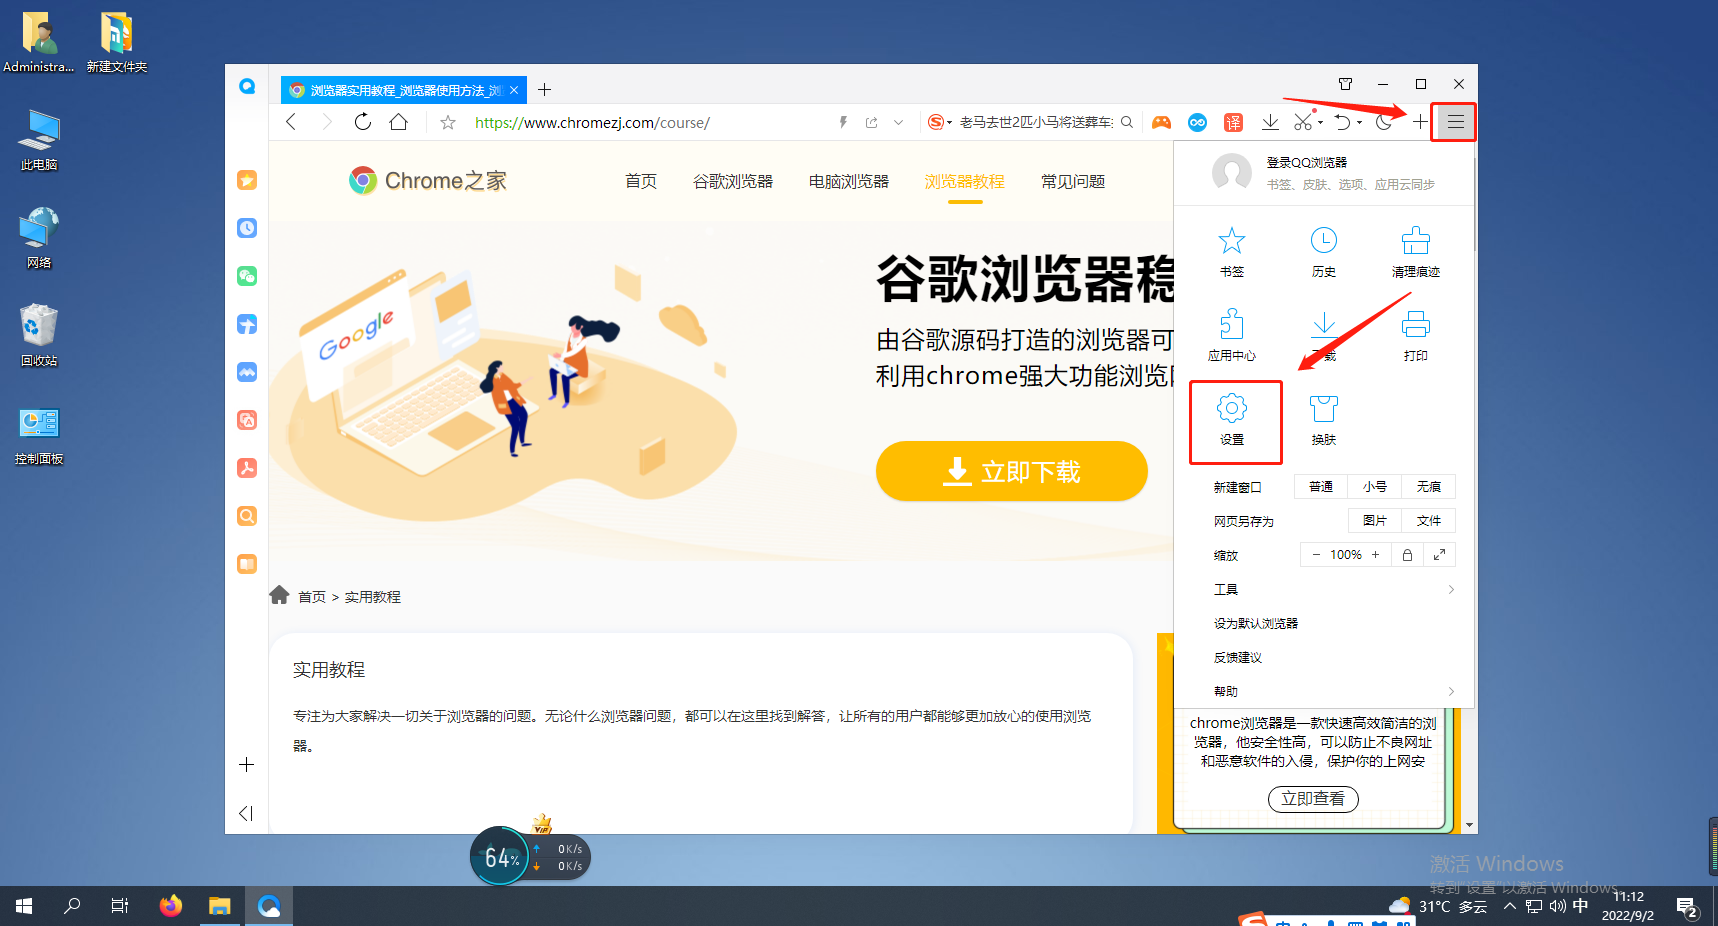
Task: Expand the 工具 tools submenu
Action: click(1334, 589)
